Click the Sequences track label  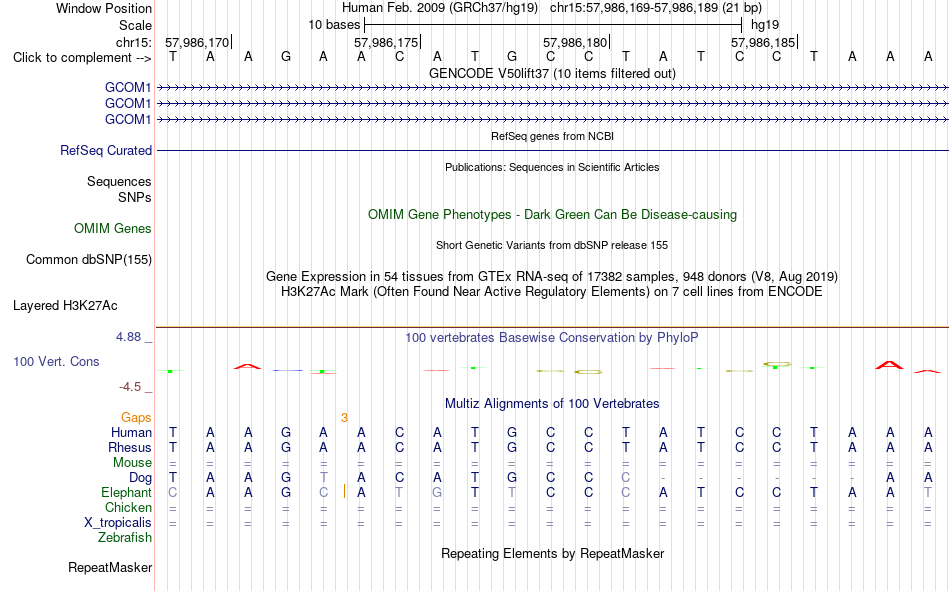click(x=119, y=181)
